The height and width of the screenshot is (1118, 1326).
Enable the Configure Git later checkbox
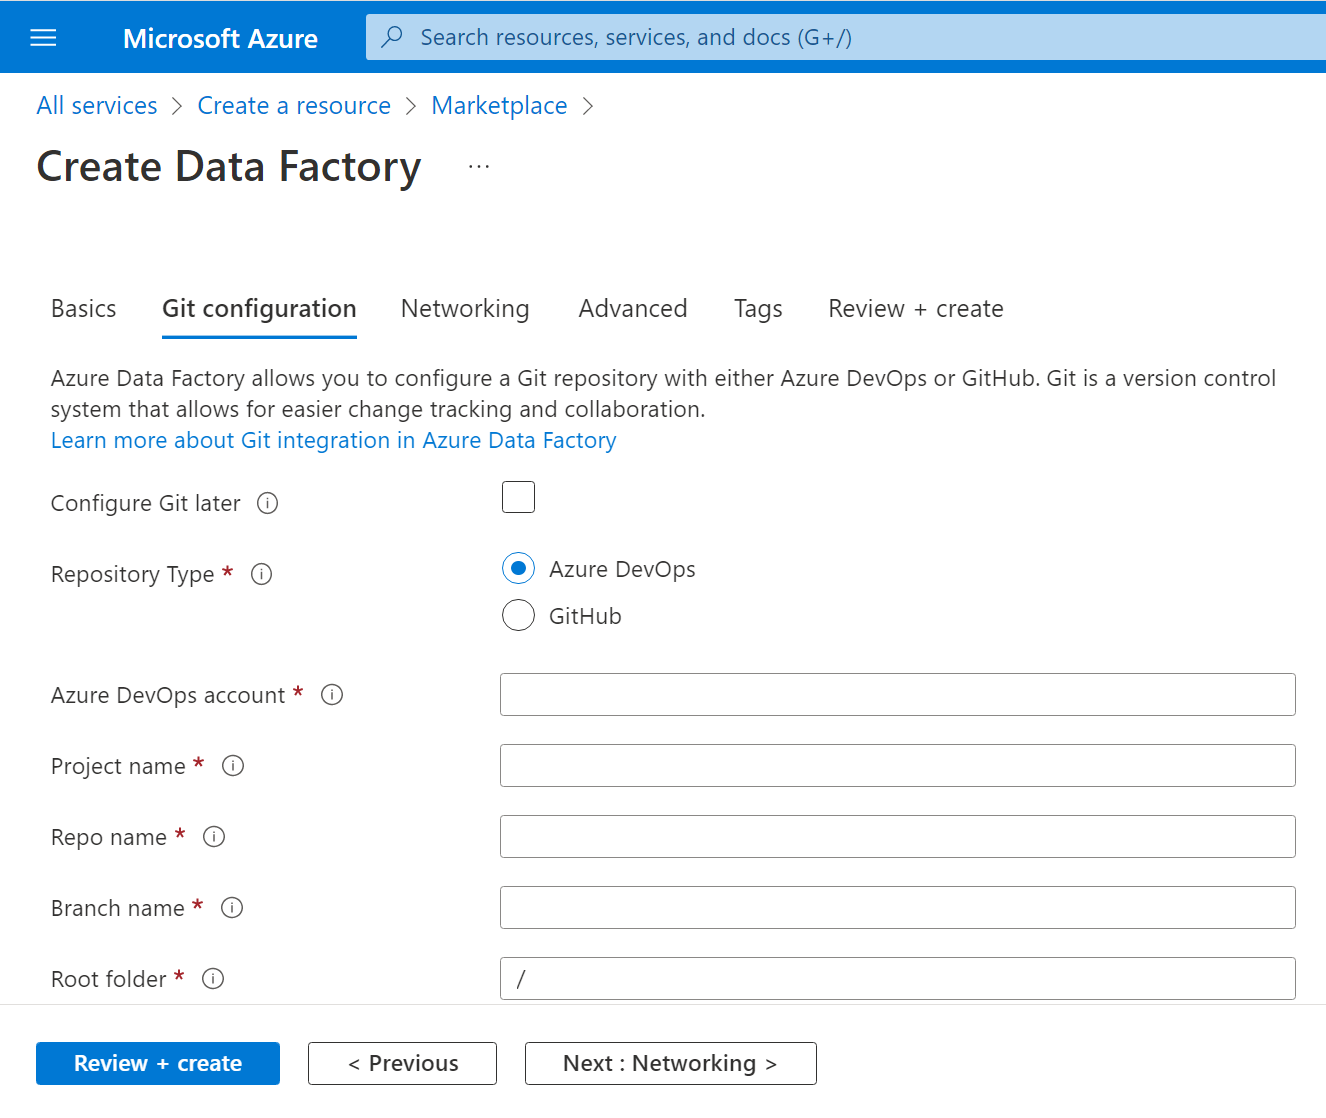[518, 497]
